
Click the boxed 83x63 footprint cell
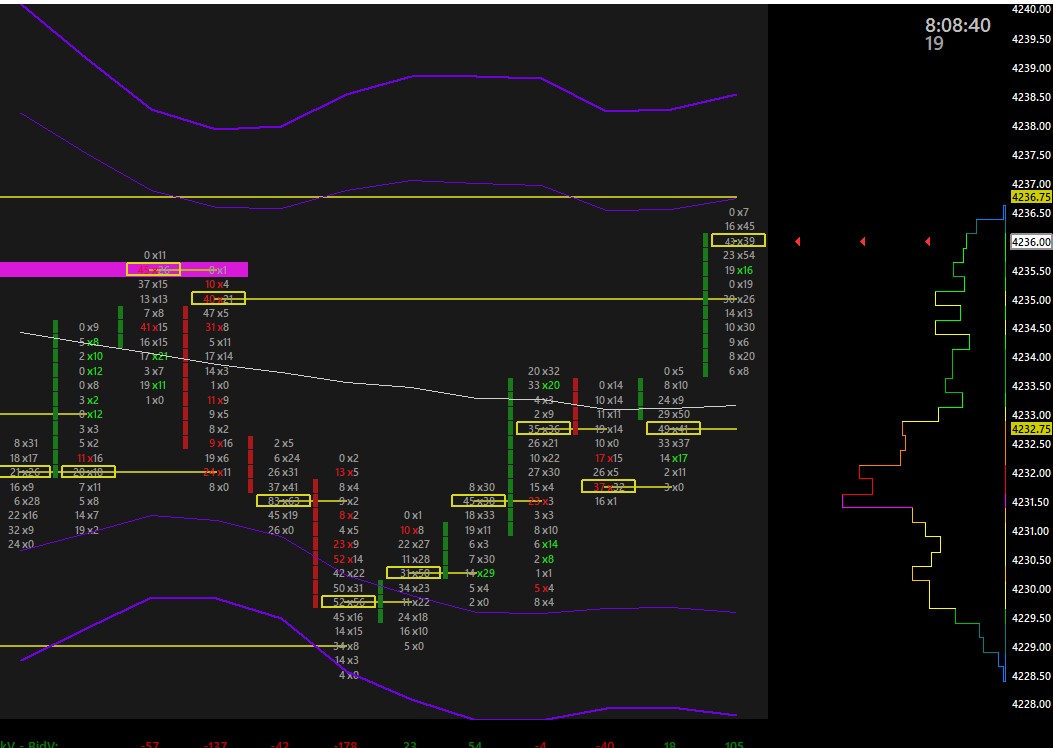283,500
